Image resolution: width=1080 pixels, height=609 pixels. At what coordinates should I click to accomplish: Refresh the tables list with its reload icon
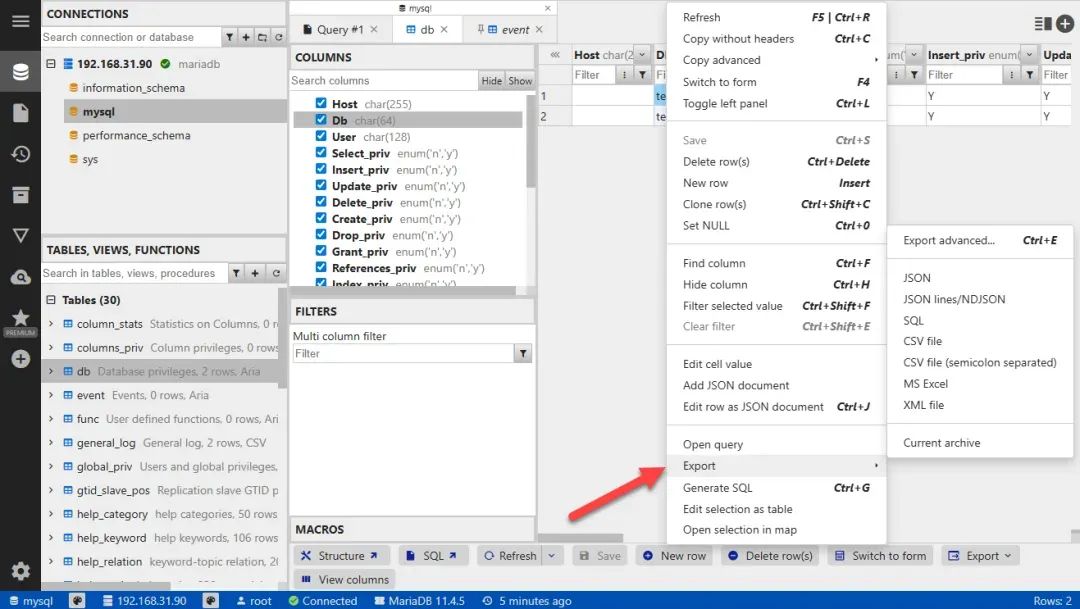[x=277, y=273]
